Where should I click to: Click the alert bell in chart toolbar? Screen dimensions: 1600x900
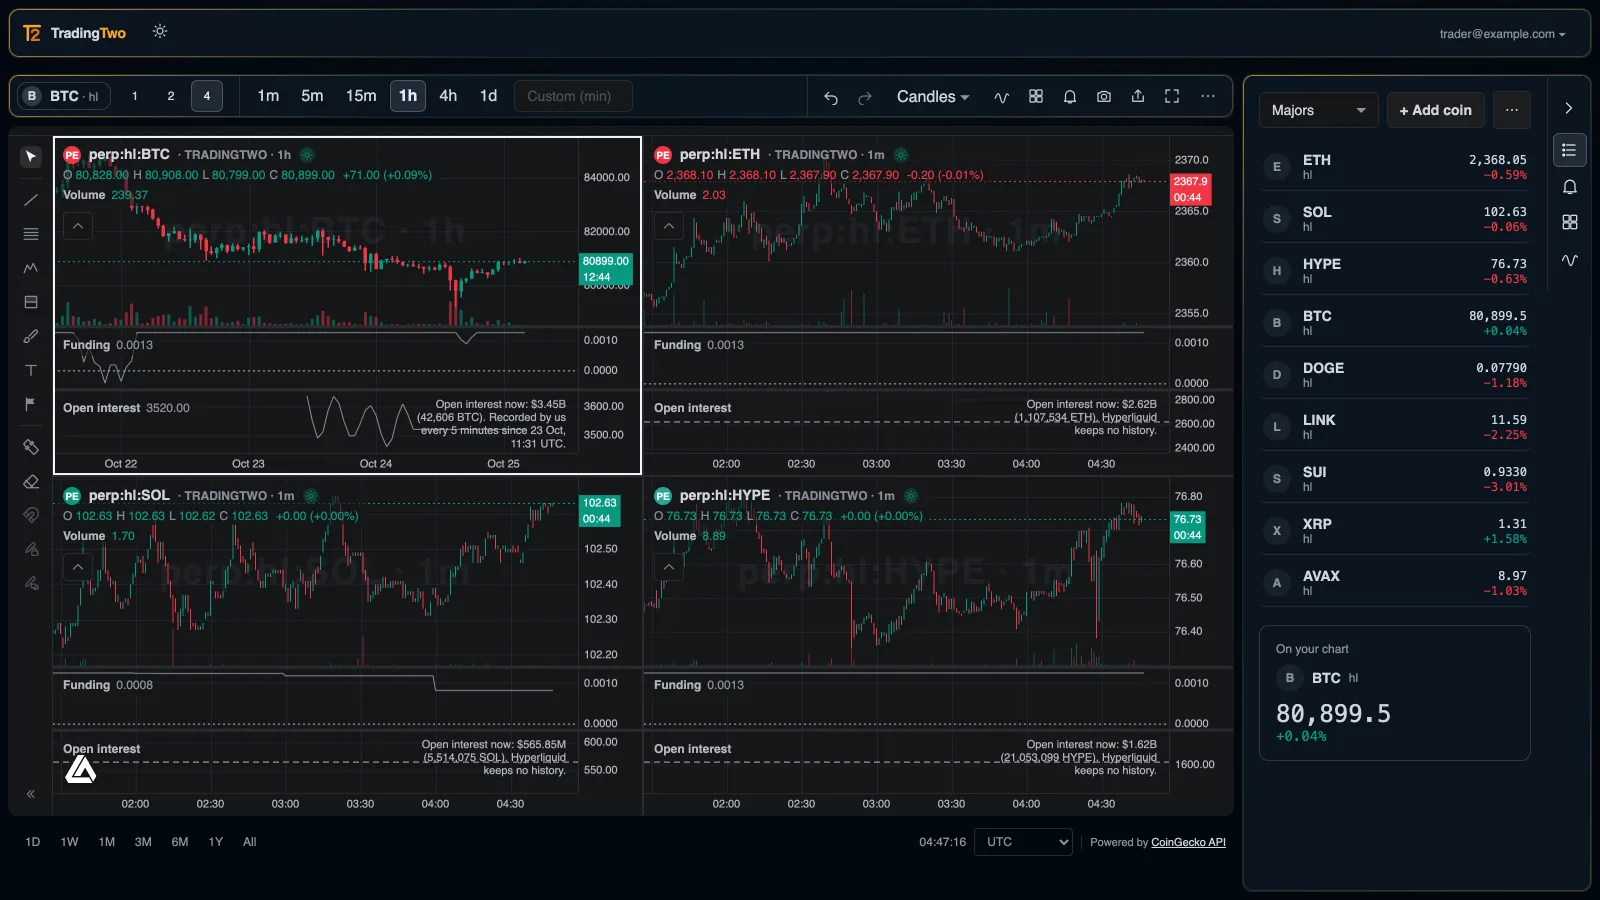pos(1070,96)
